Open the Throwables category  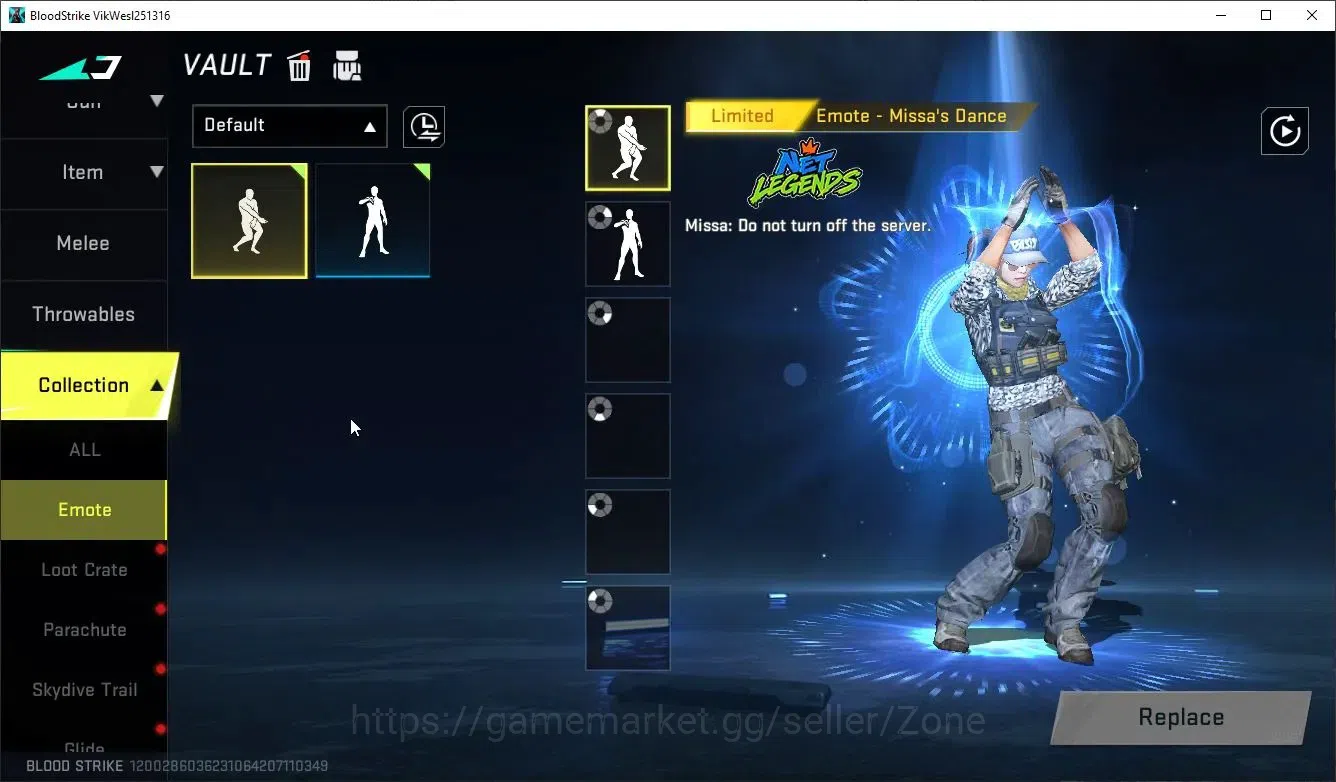(83, 314)
